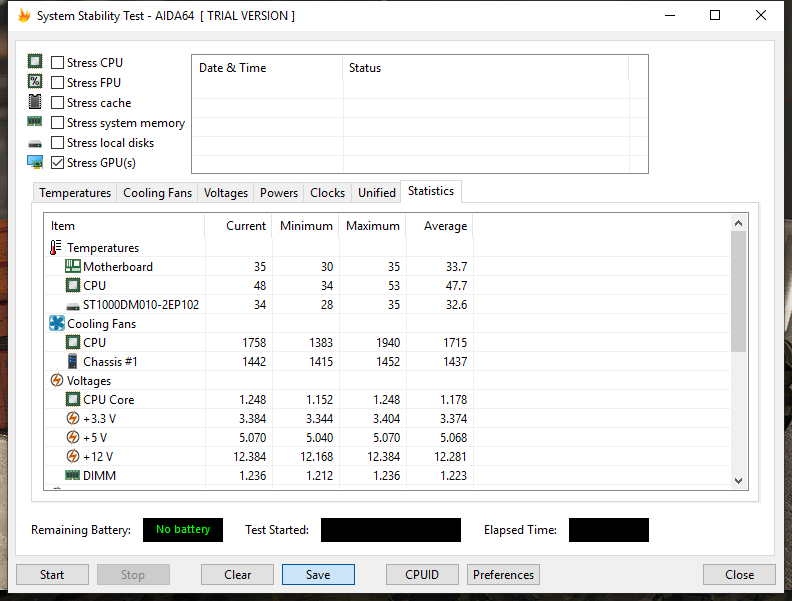Switch to the Temperatures tab
792x601 pixels.
click(x=75, y=193)
